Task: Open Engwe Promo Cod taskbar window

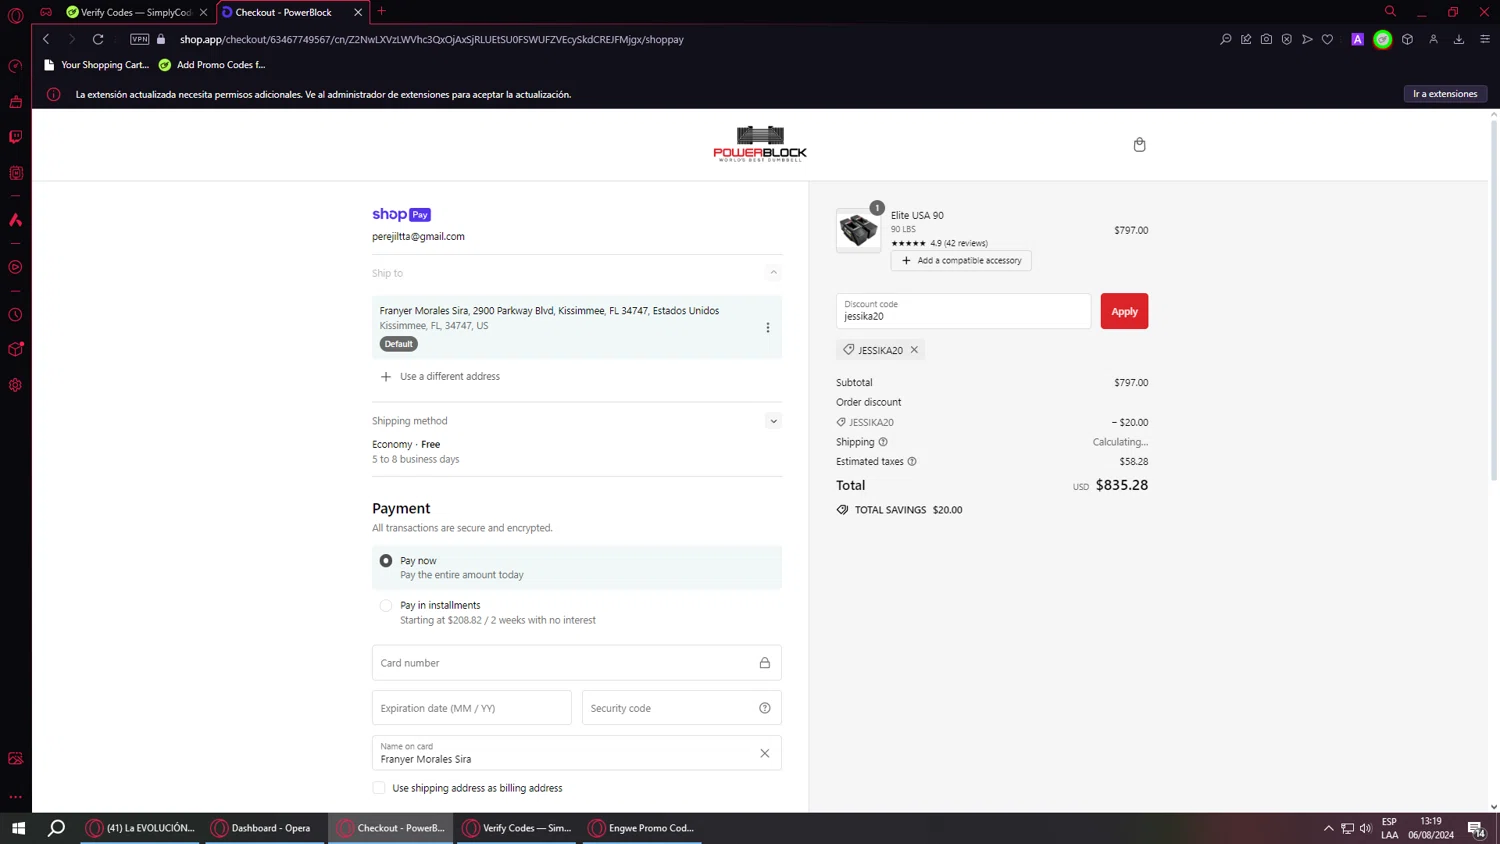Action: pyautogui.click(x=642, y=828)
